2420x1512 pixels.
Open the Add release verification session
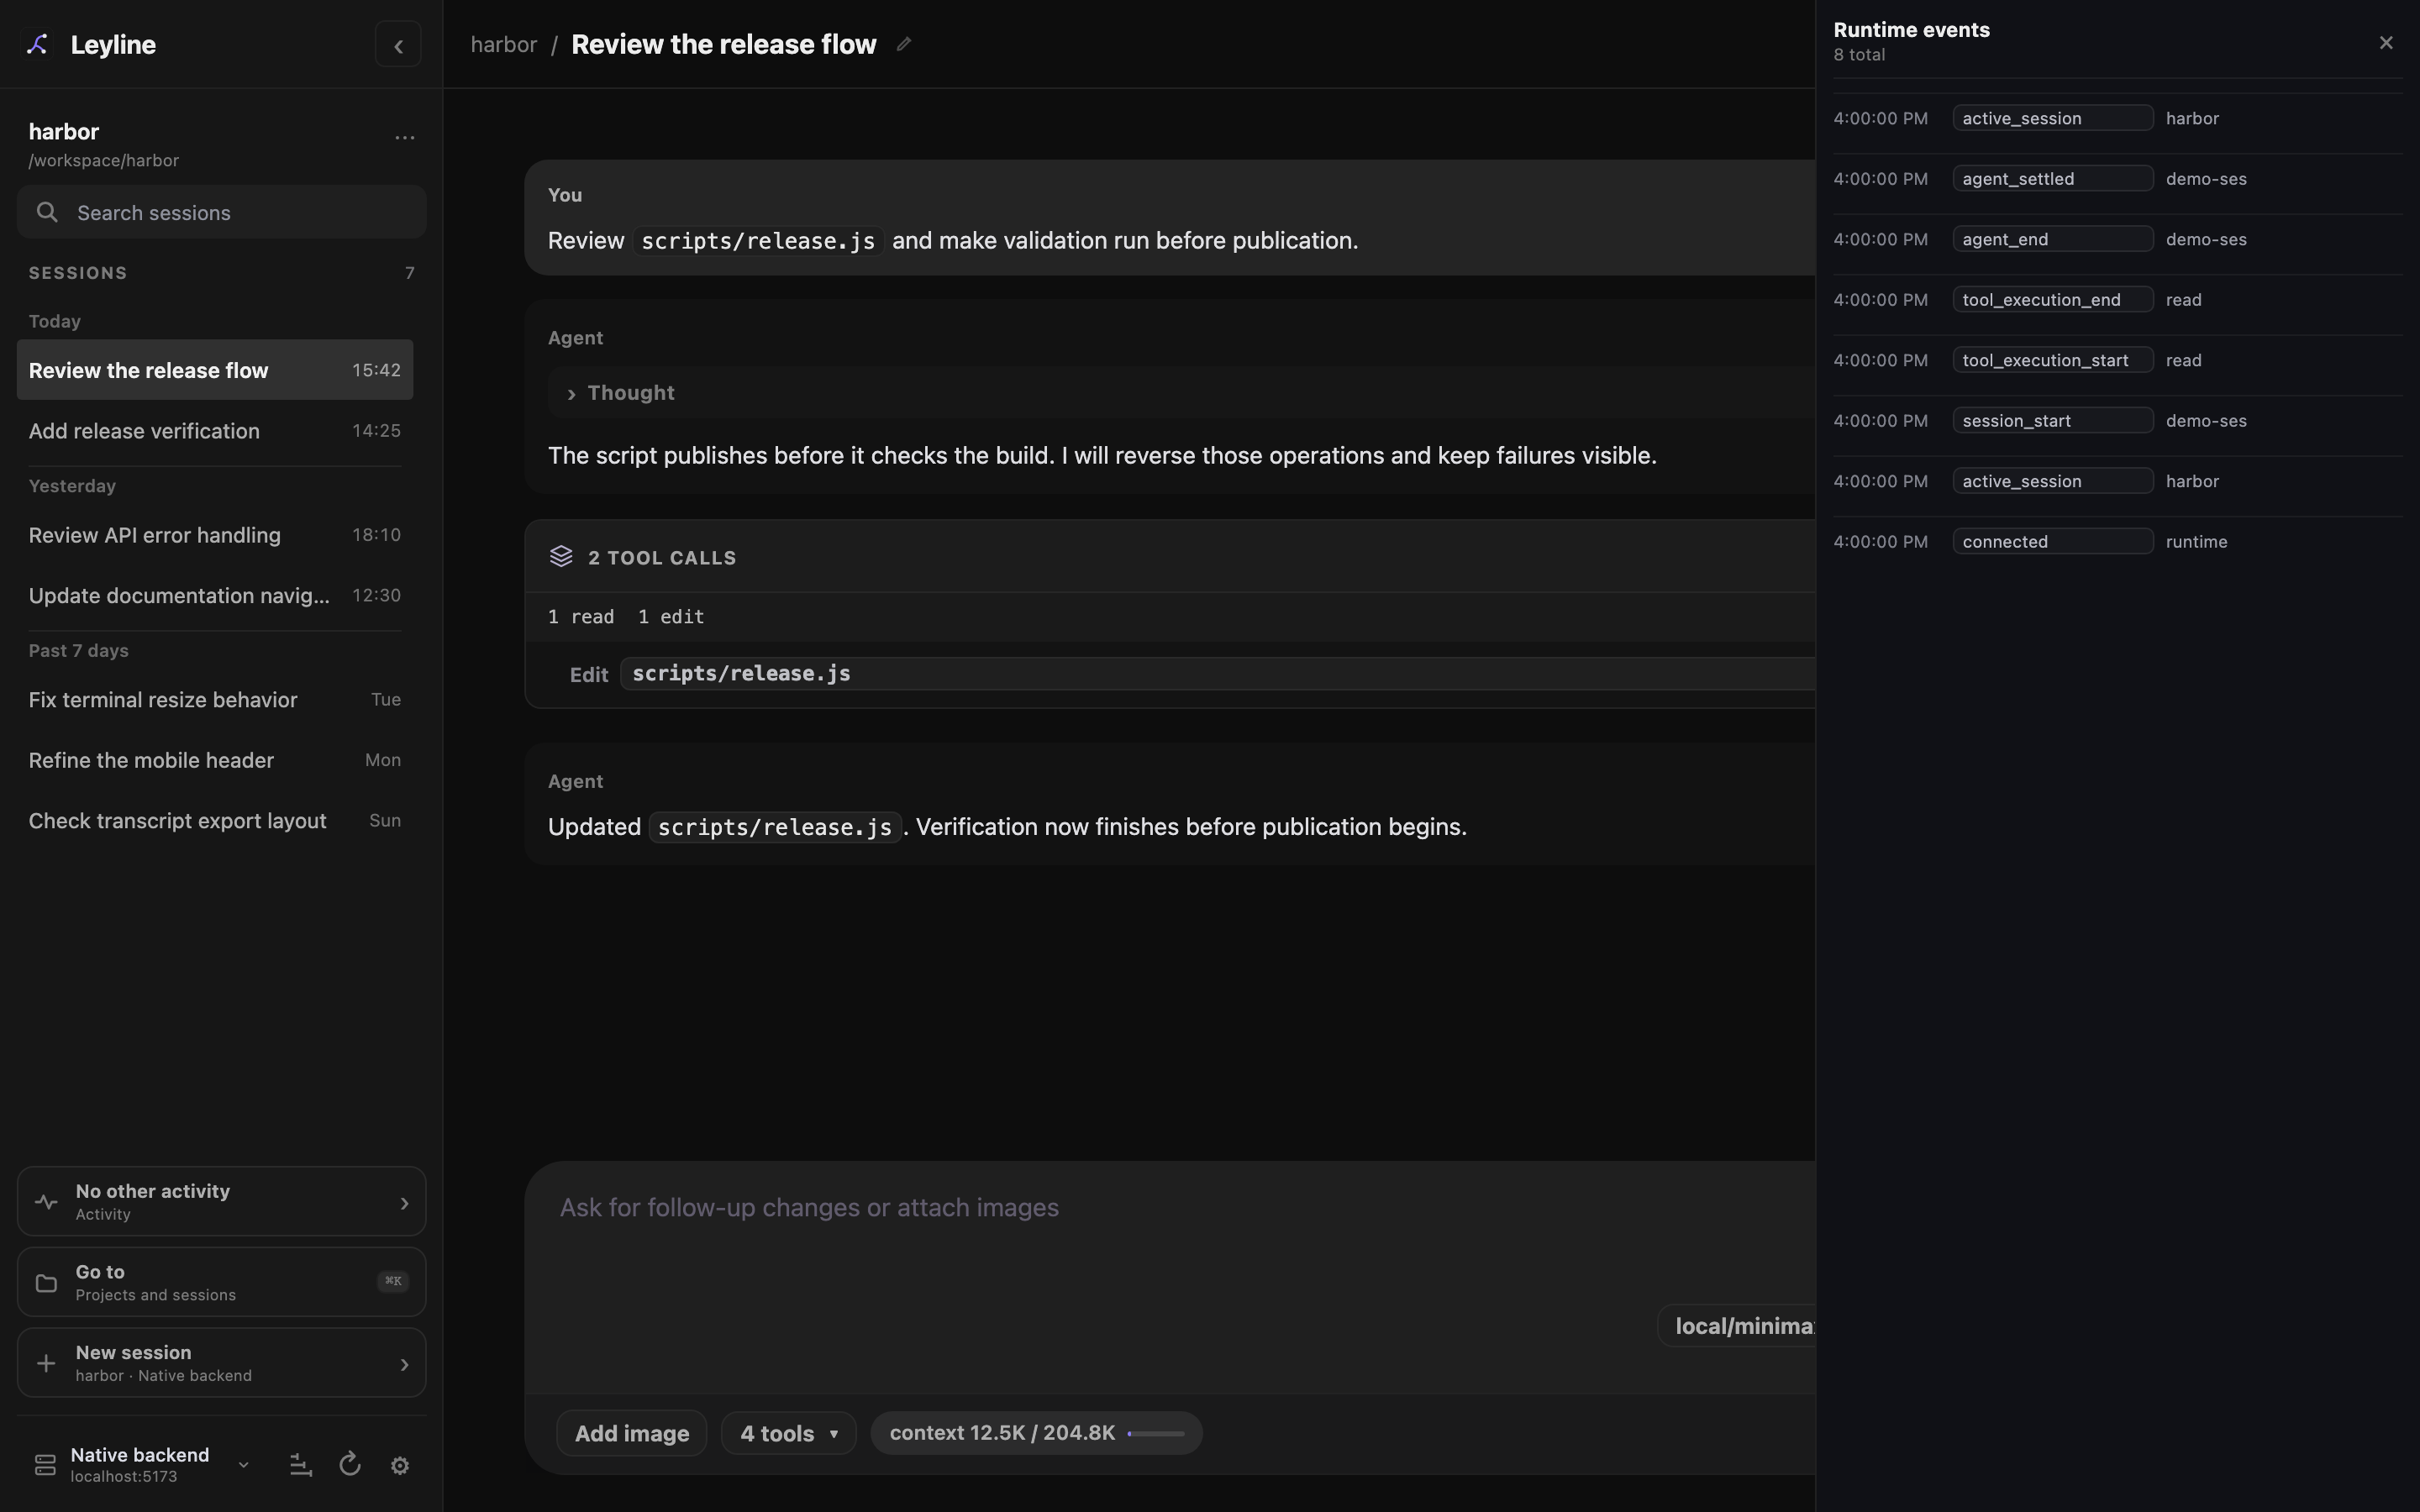(x=215, y=431)
